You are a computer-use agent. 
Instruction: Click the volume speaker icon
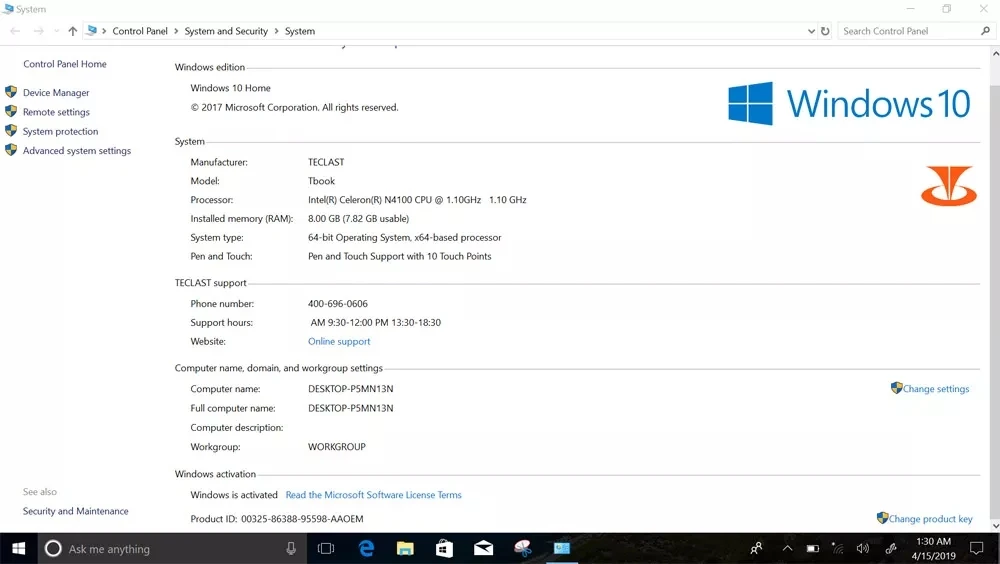(x=863, y=549)
